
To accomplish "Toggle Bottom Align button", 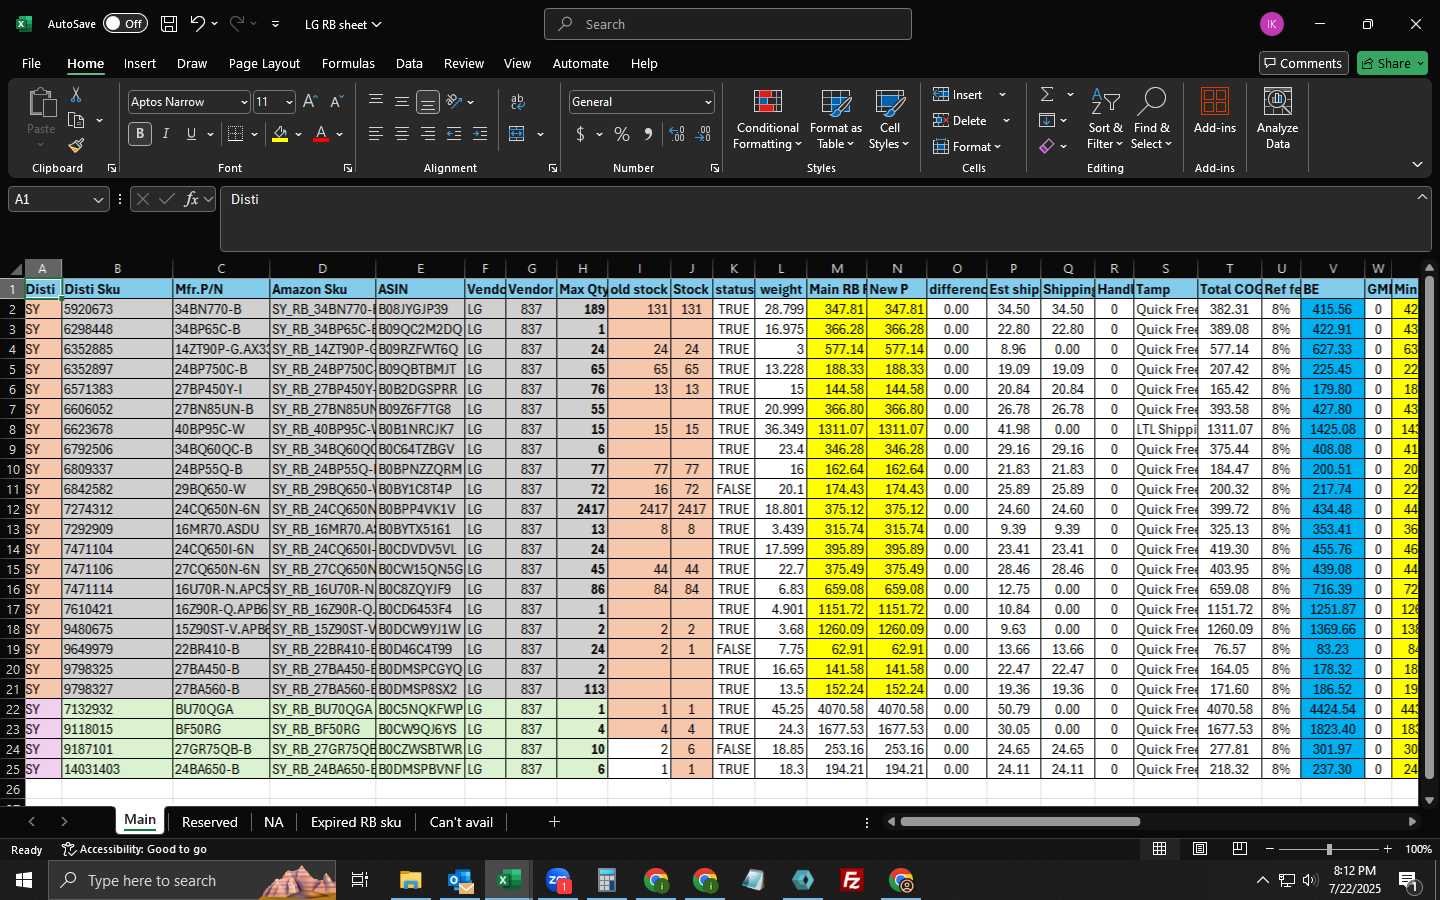I will (428, 102).
